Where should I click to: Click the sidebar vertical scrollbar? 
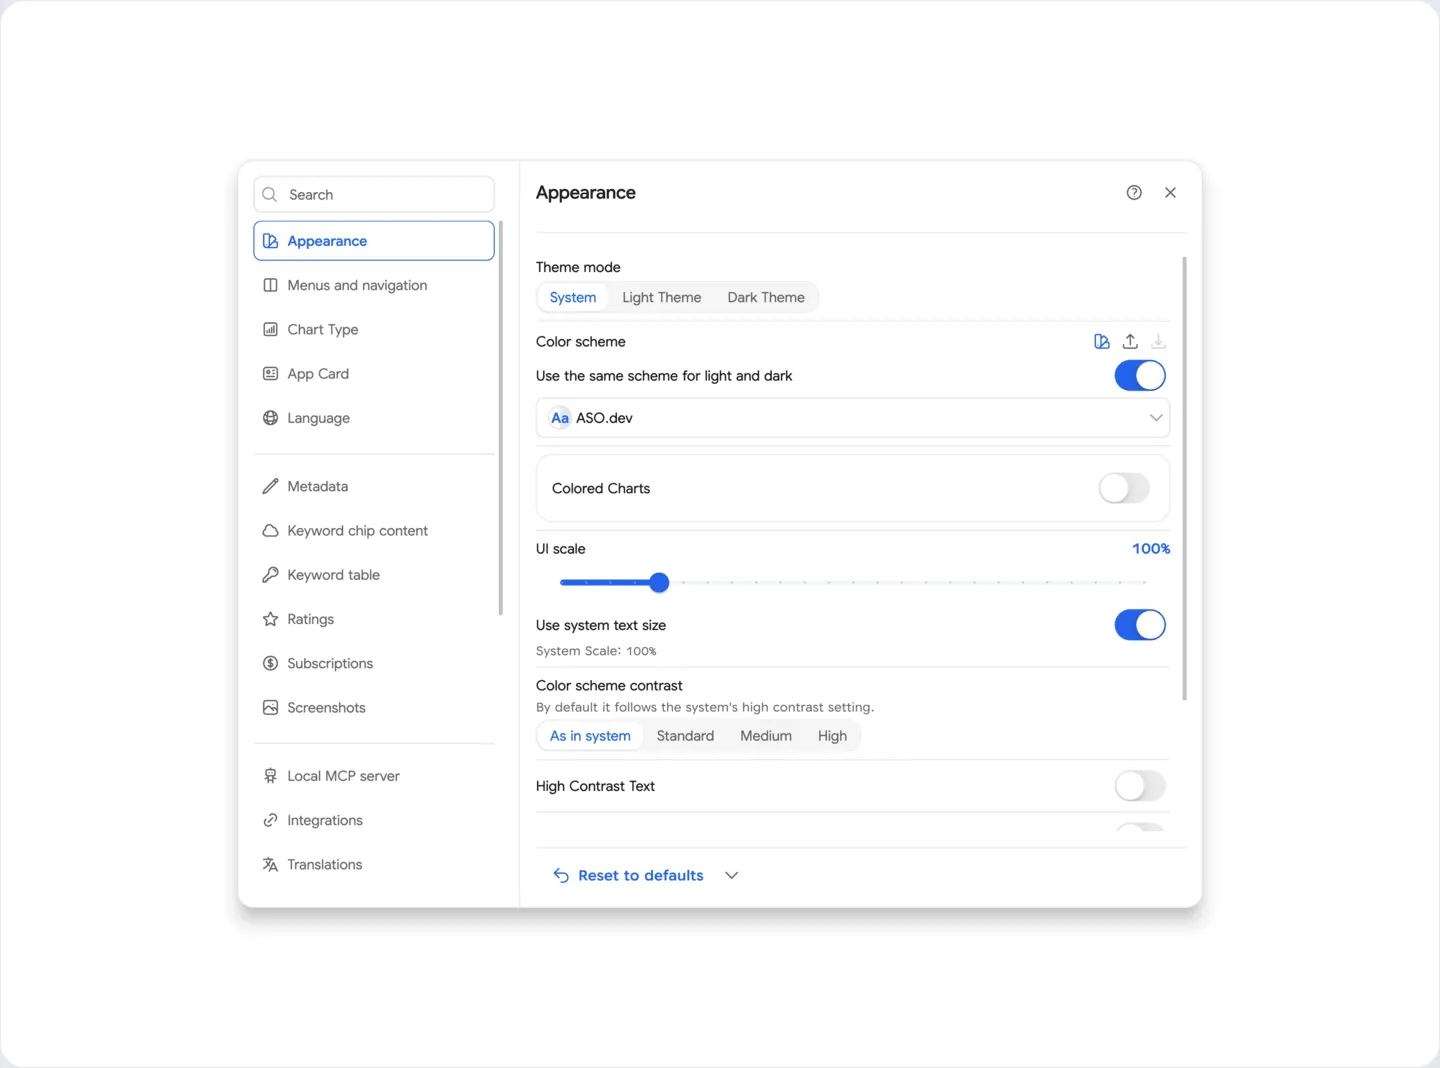tap(501, 418)
